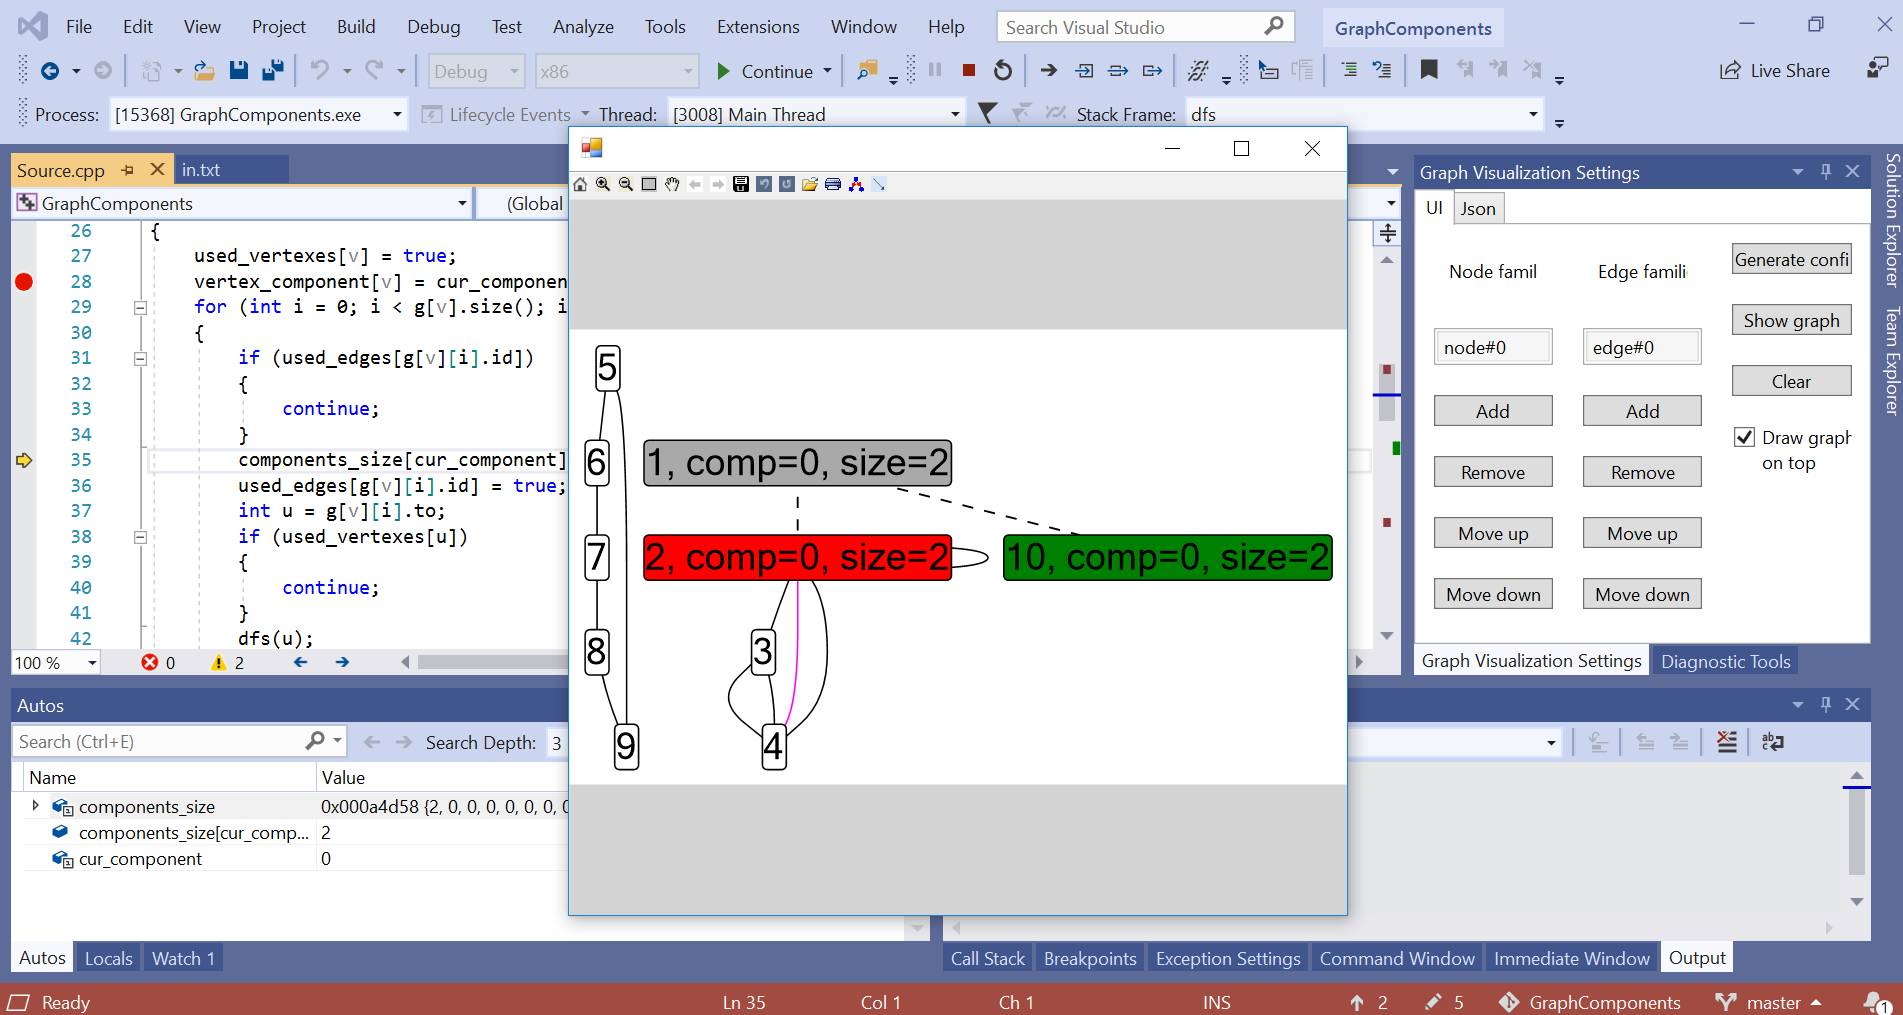The width and height of the screenshot is (1903, 1015).
Task: Click the Save All icon in toolbar
Action: point(273,70)
